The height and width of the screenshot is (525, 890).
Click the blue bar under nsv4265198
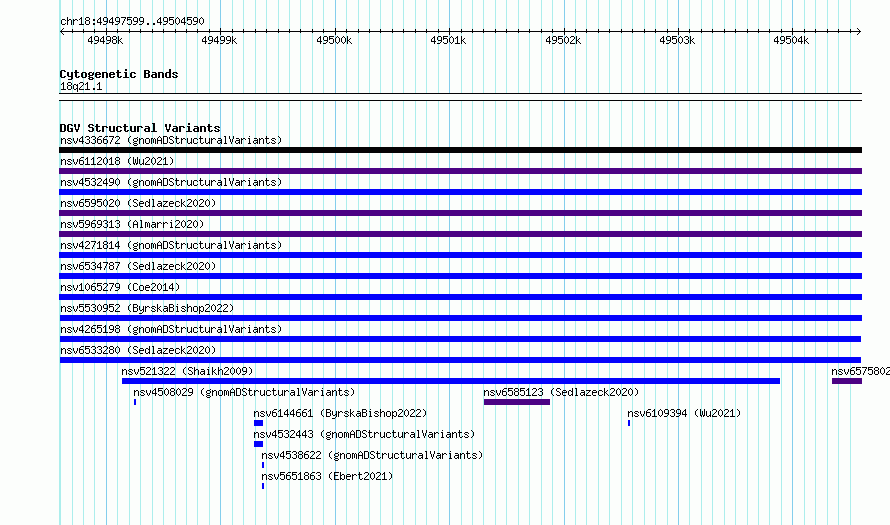click(460, 339)
